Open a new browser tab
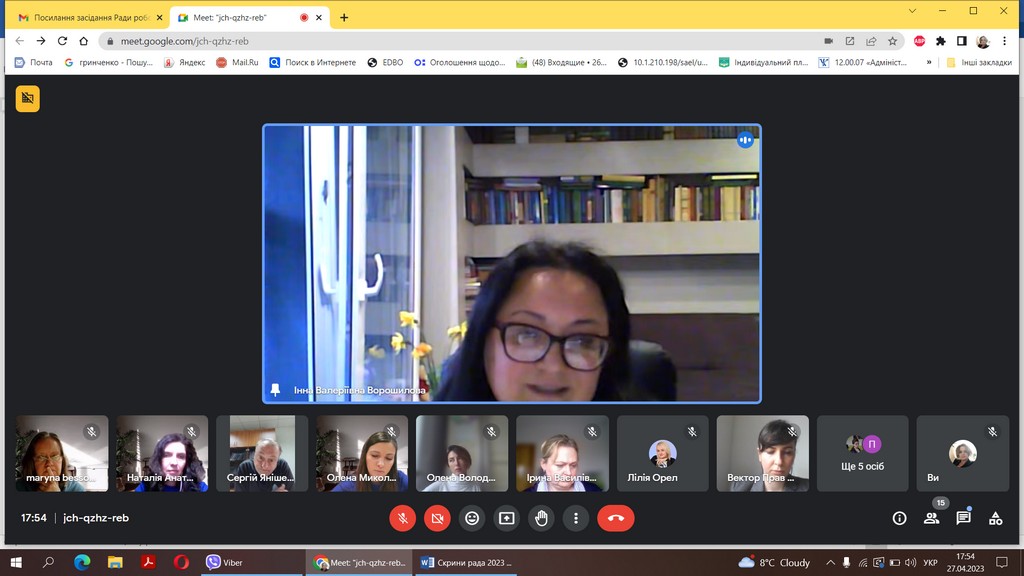 click(344, 17)
